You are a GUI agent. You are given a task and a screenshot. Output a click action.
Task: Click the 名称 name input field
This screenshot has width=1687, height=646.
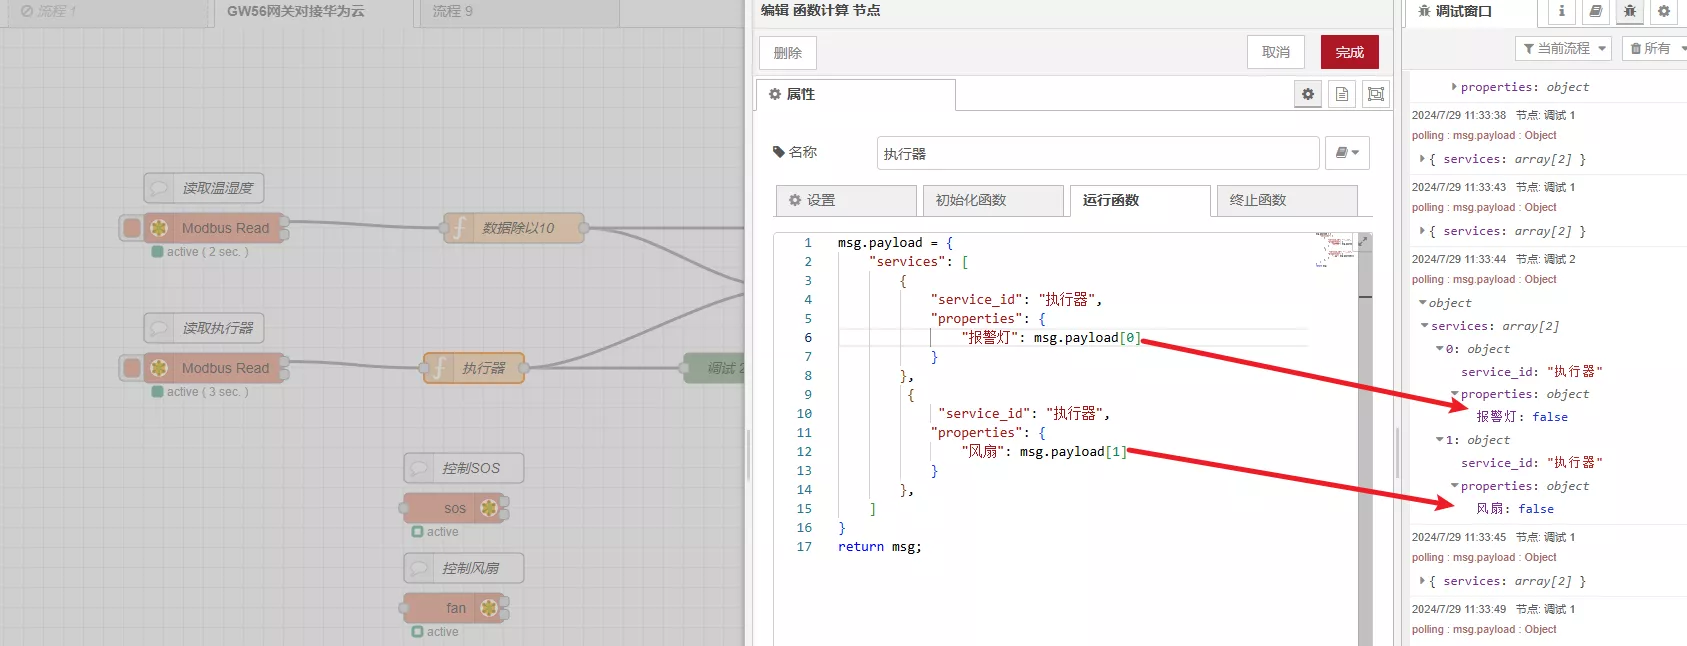tap(1097, 154)
